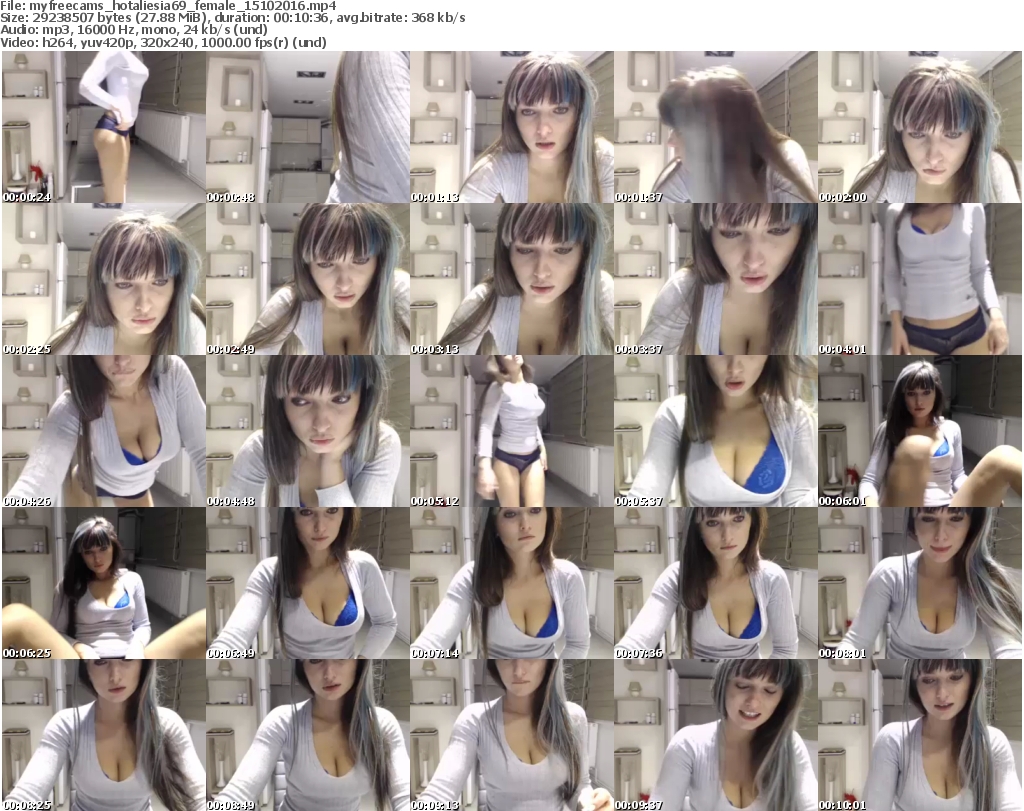Select the last thumbnail at 00:10:01

tap(919, 735)
